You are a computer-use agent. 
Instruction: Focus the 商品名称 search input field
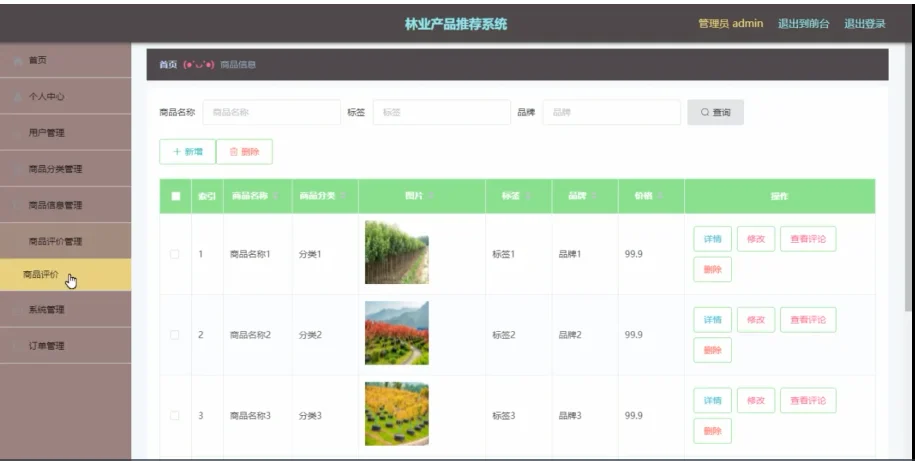click(271, 112)
